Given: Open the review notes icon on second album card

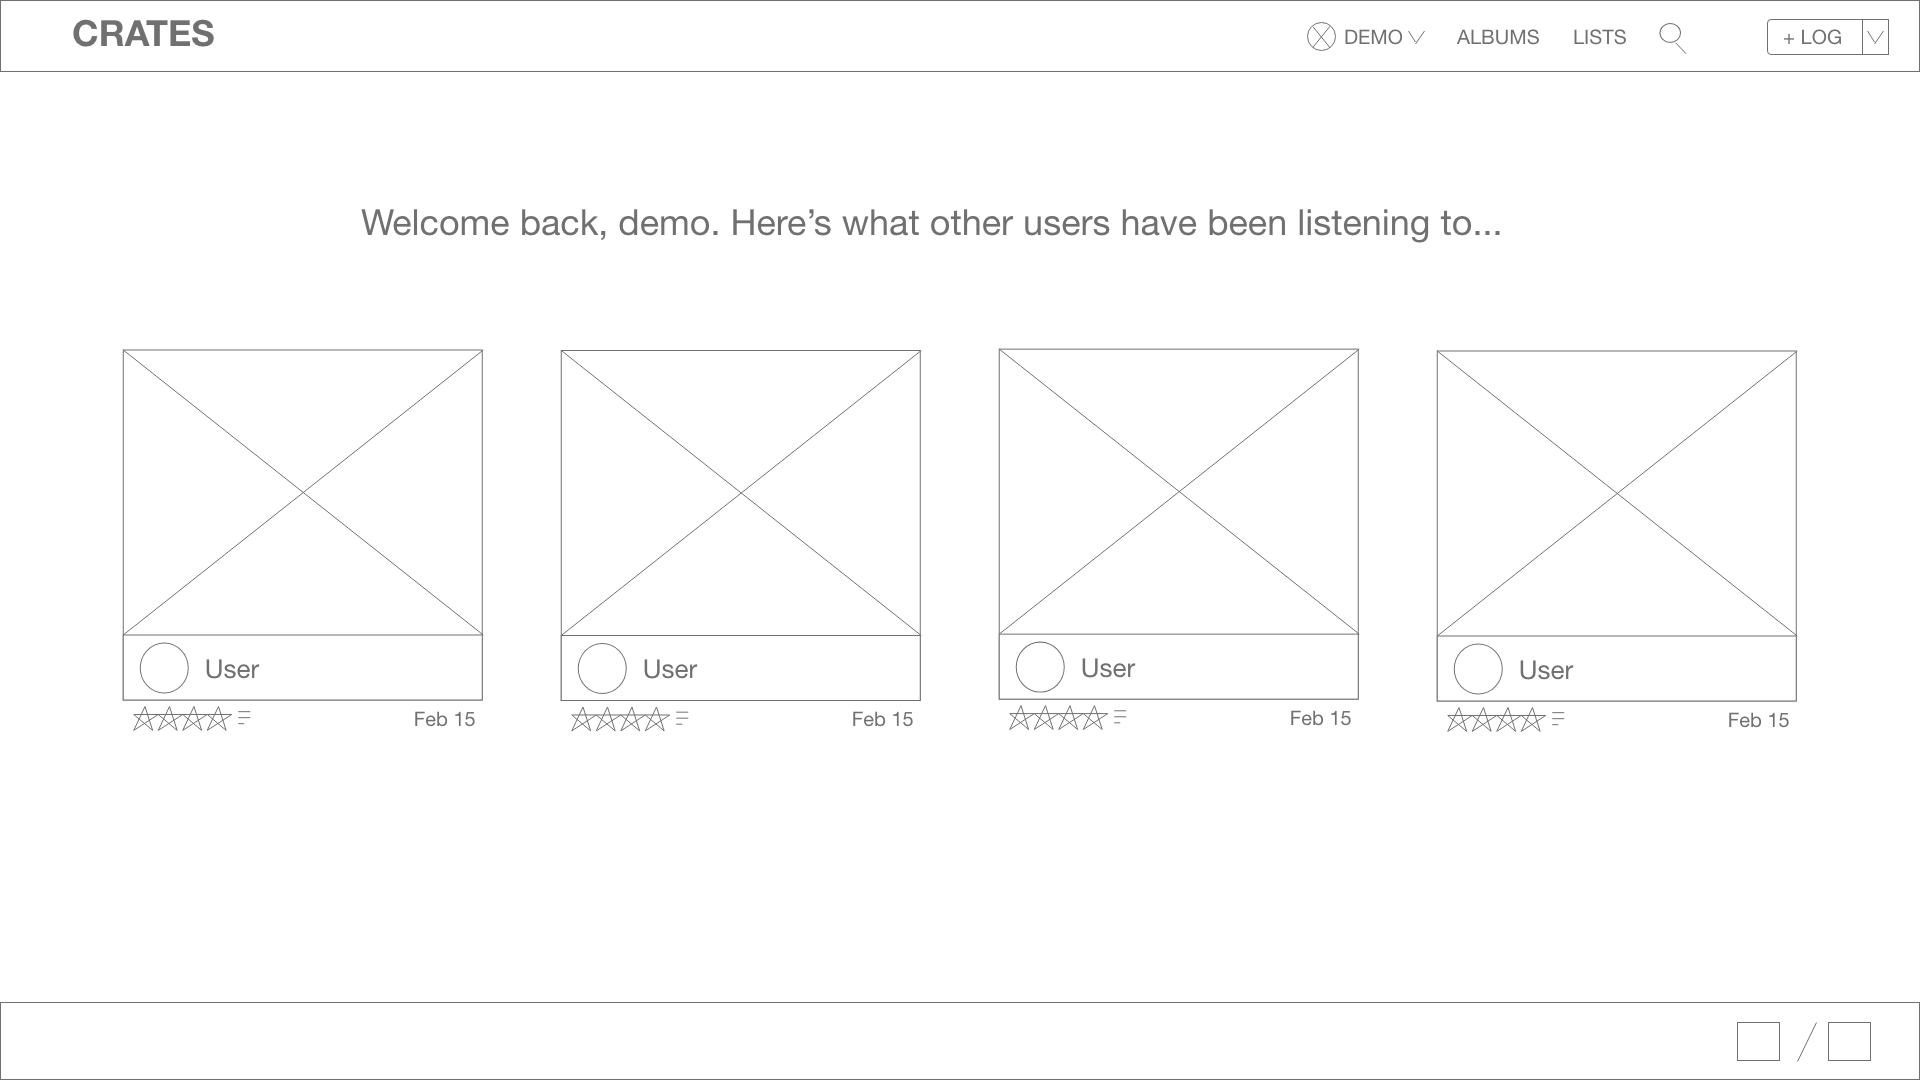Looking at the screenshot, I should [x=682, y=718].
